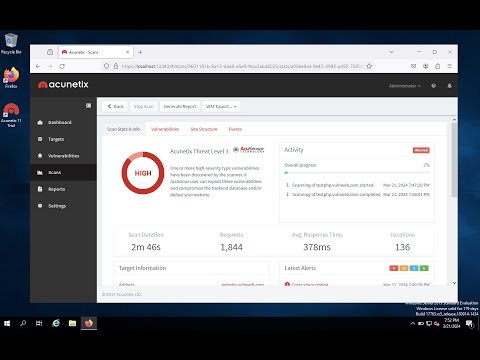This screenshot has width=480, height=360.
Task: Show hidden system tray icons
Action: pyautogui.click(x=413, y=323)
